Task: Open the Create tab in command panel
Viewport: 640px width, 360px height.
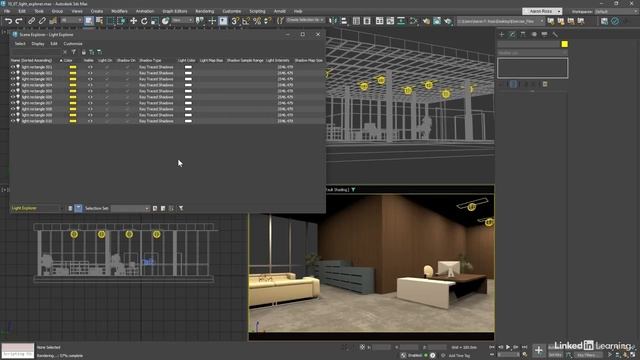Action: point(502,35)
